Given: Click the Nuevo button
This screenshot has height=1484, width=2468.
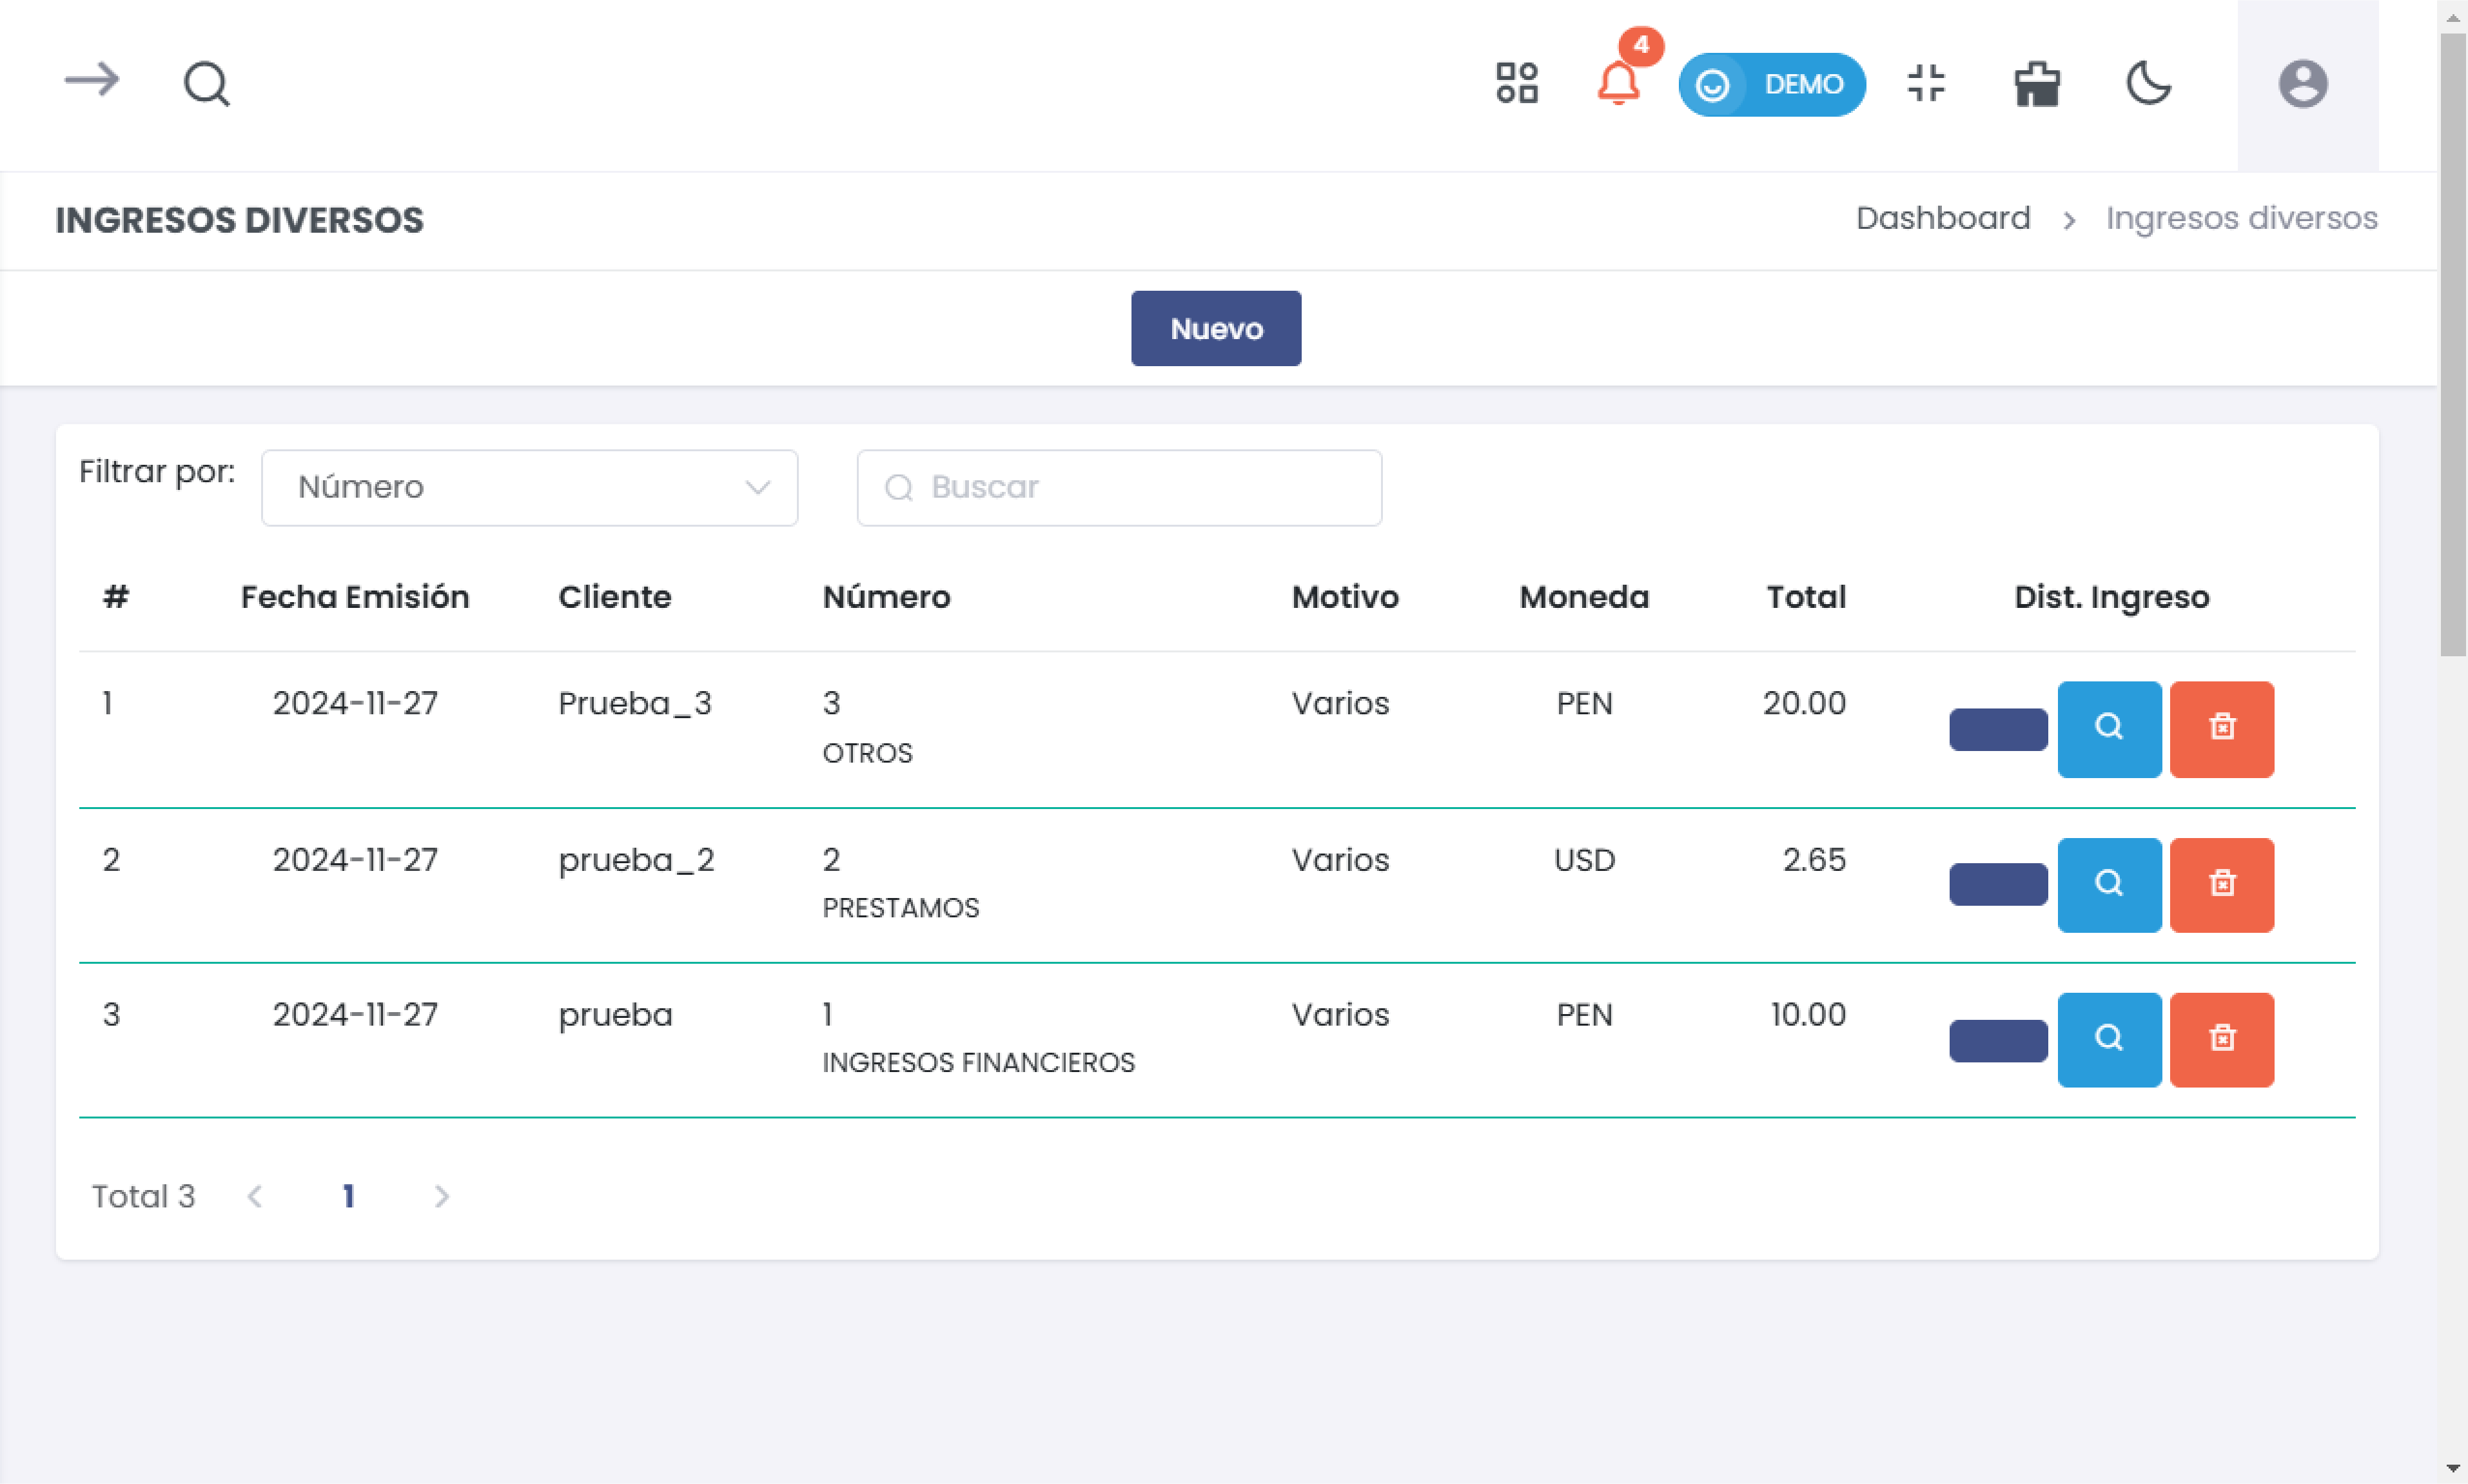Looking at the screenshot, I should click(x=1215, y=328).
